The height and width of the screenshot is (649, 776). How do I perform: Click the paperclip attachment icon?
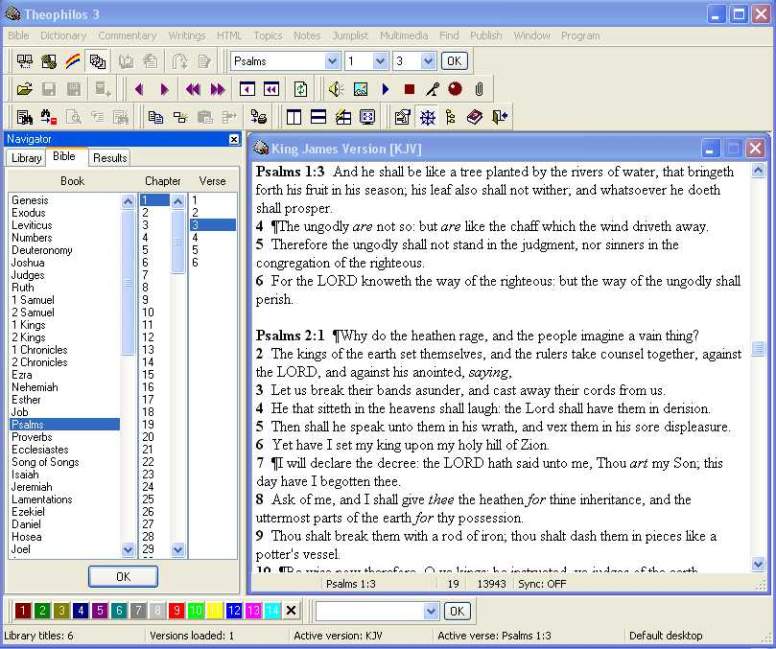[479, 89]
